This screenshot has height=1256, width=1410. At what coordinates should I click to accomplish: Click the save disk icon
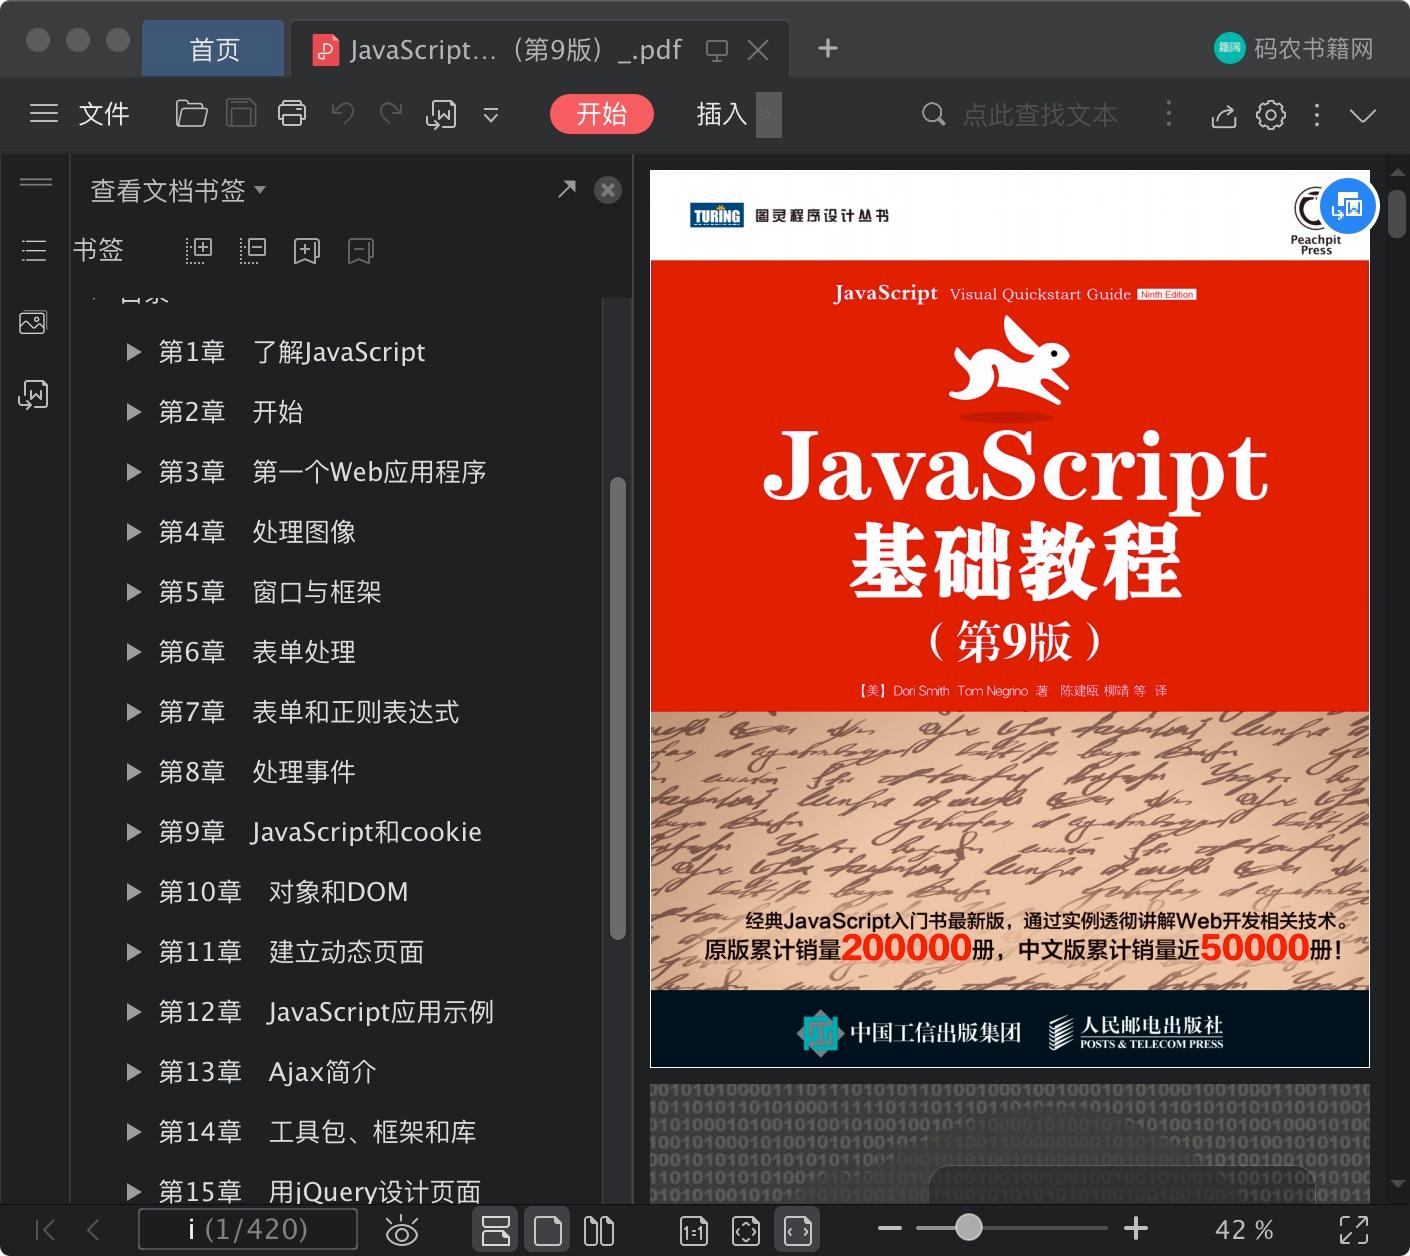click(241, 114)
